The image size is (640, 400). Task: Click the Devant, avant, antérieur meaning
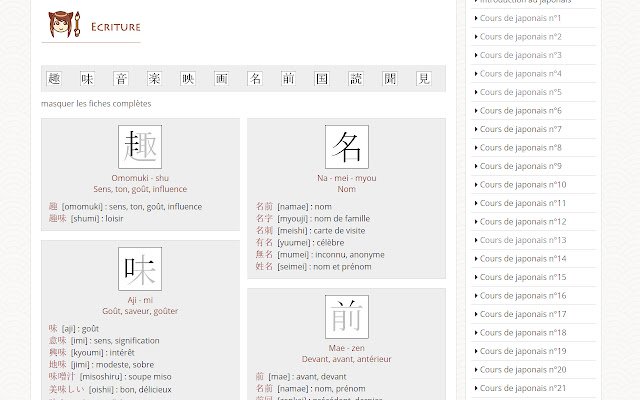pos(347,359)
